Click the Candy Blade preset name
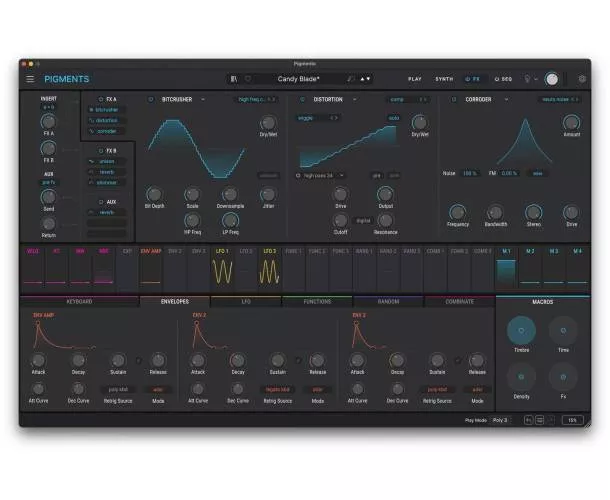 click(x=298, y=79)
